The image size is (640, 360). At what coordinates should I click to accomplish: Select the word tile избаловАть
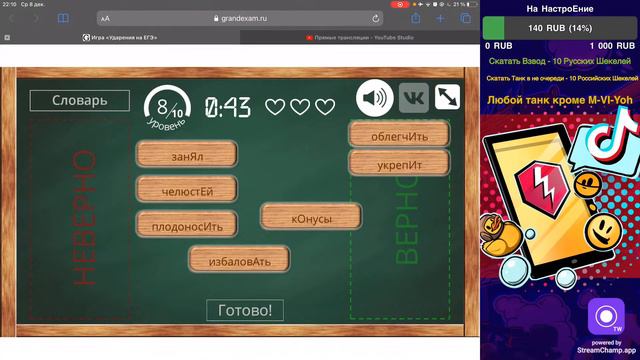tap(239, 259)
